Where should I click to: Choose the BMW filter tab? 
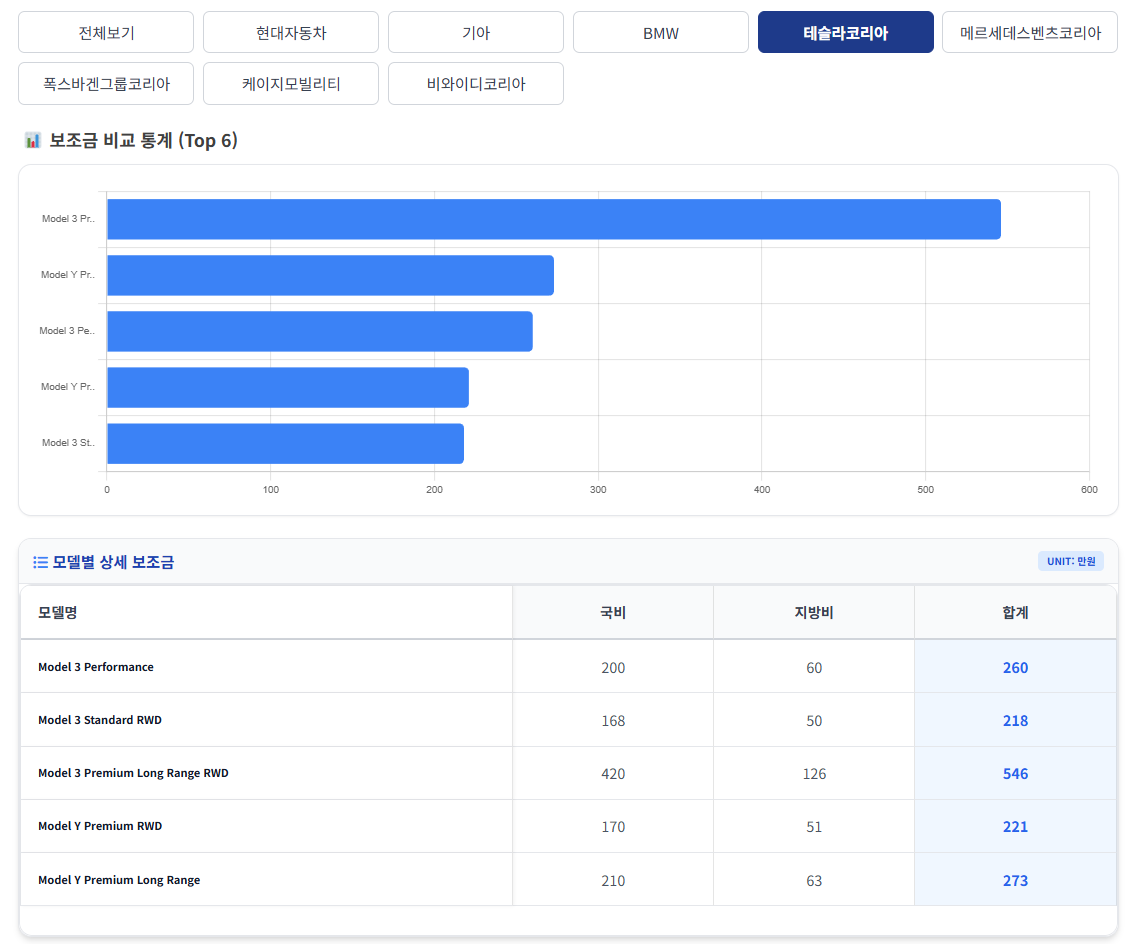point(660,33)
